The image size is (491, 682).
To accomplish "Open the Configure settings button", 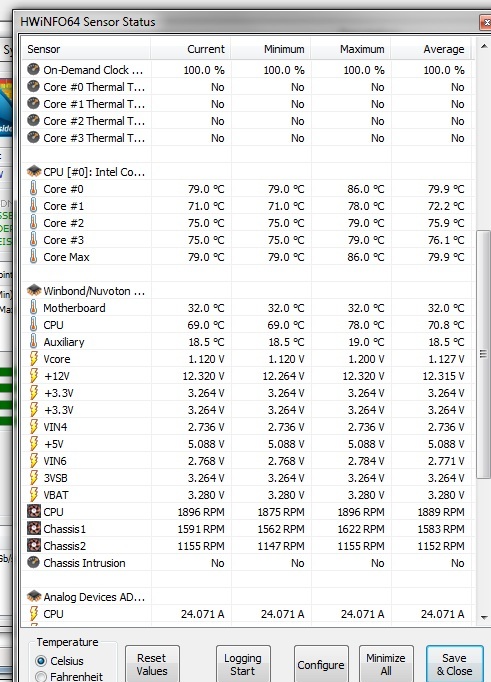I will pos(321,664).
